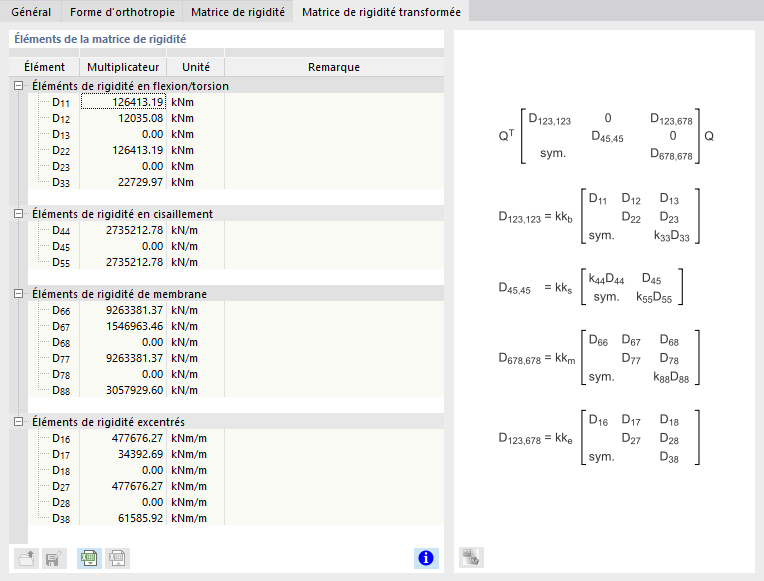Click the blue info icon
764x581 pixels.
click(x=426, y=559)
